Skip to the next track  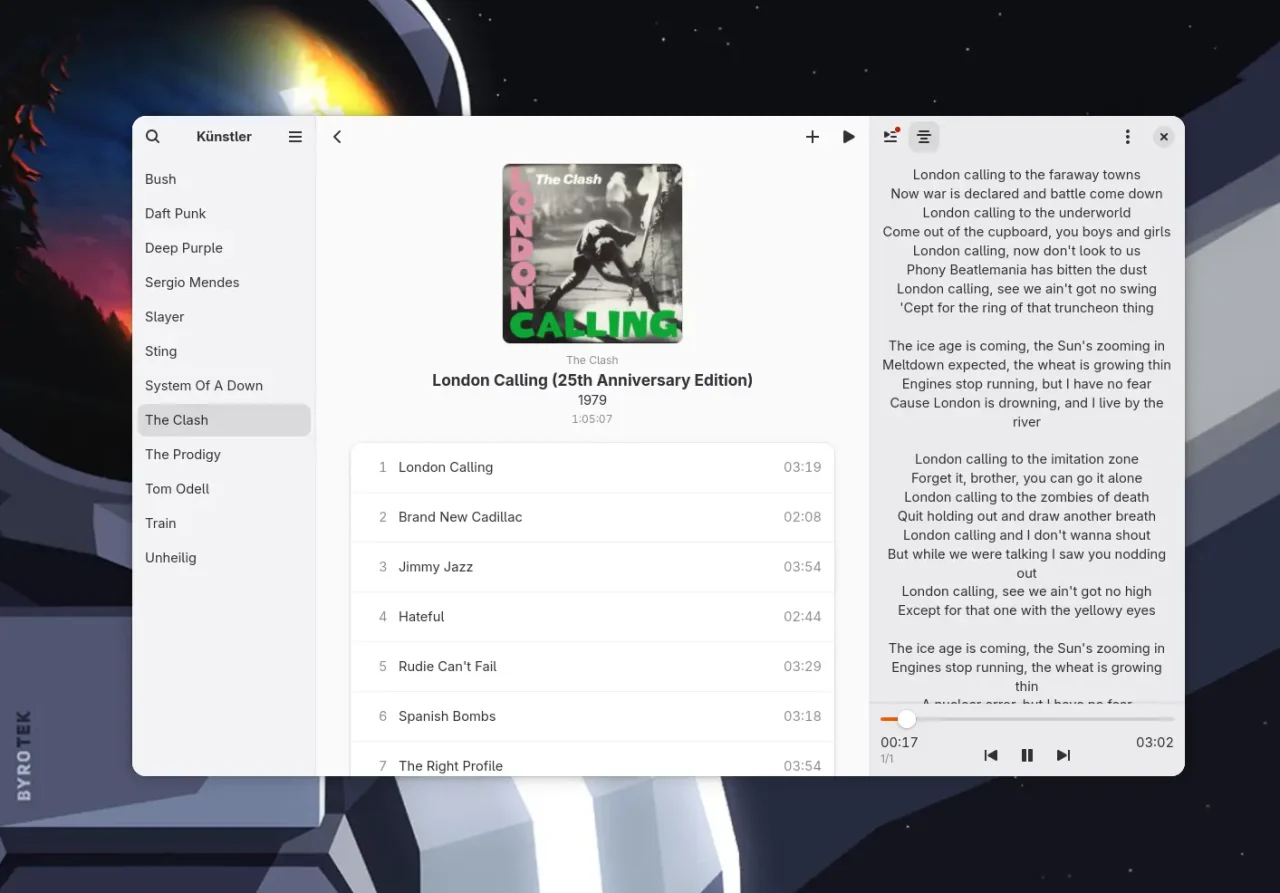[x=1063, y=755]
